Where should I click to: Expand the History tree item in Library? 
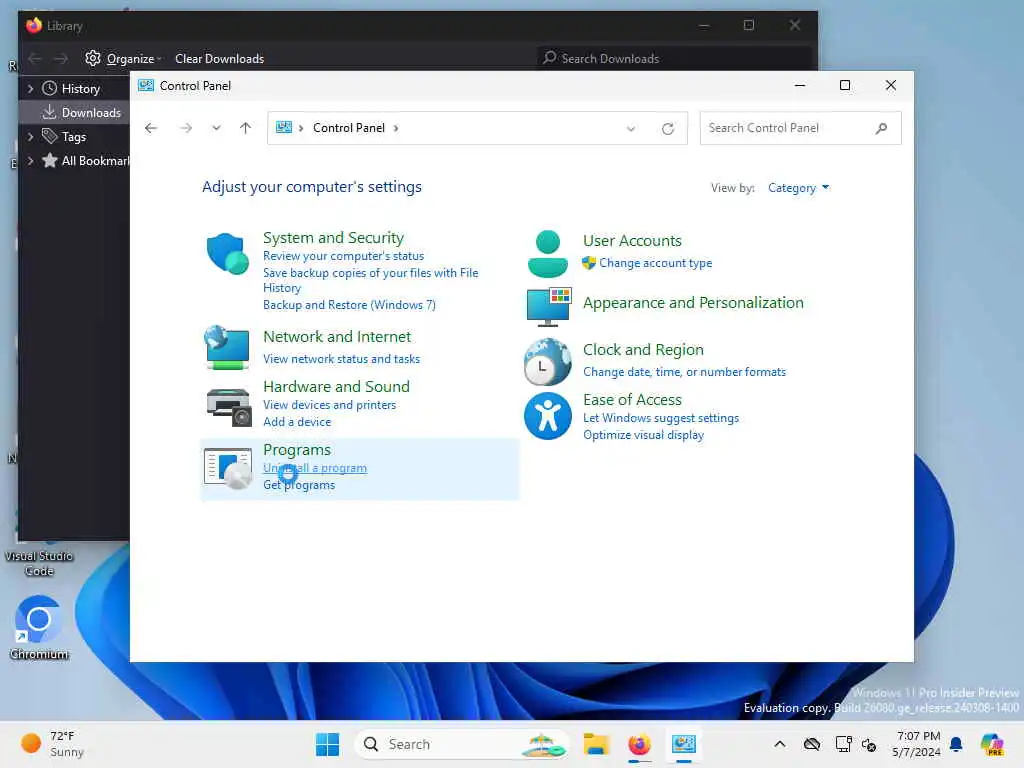pyautogui.click(x=30, y=88)
